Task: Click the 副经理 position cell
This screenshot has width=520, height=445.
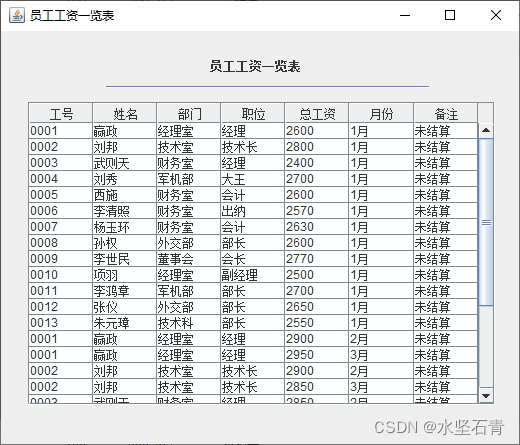Action: (253, 275)
